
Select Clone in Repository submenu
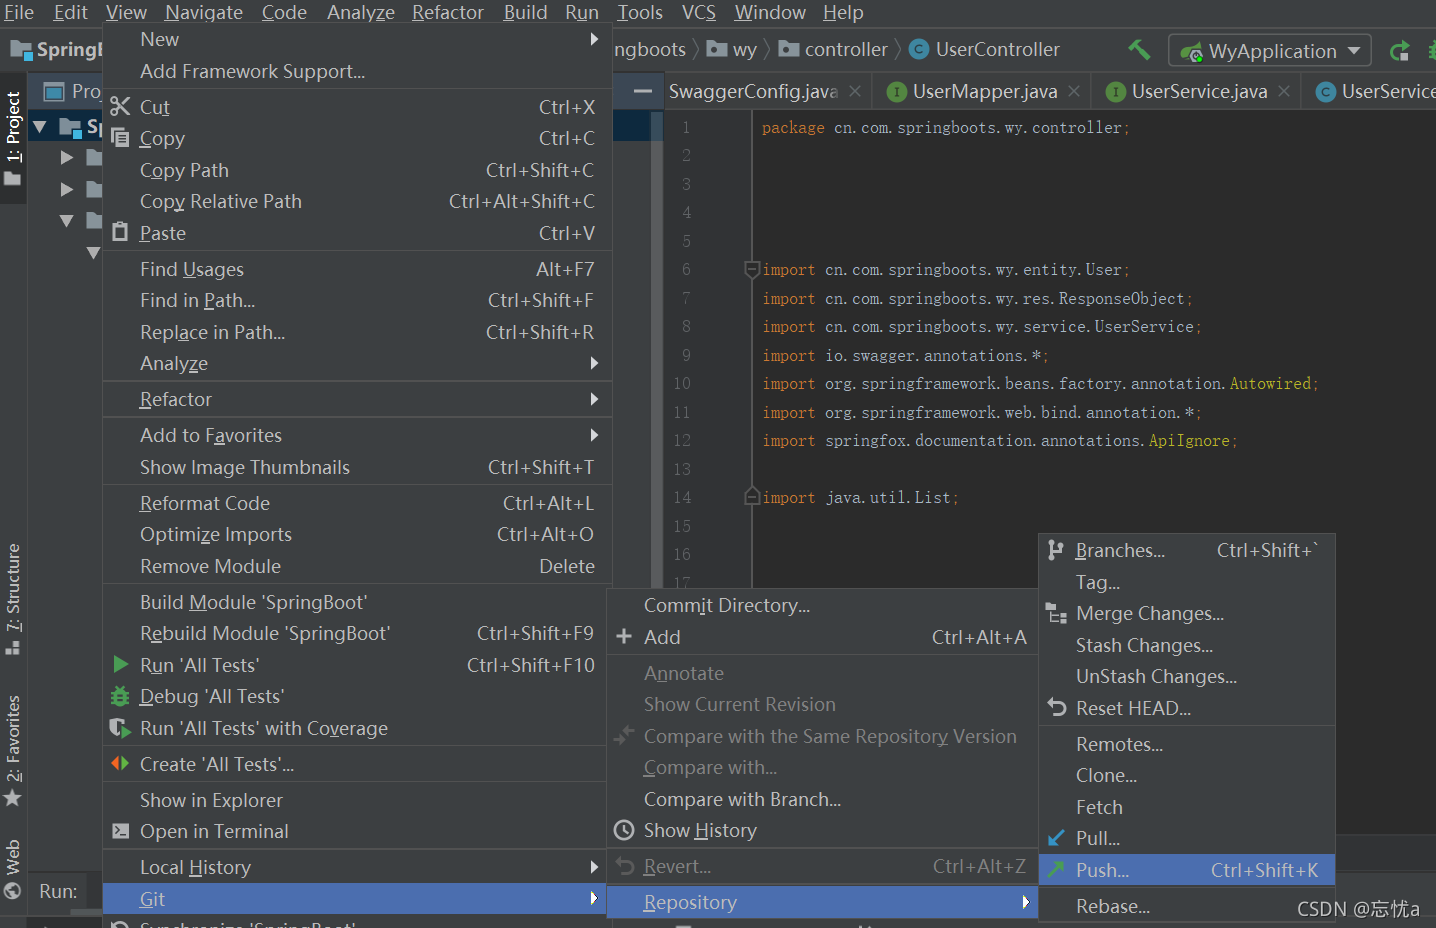coord(1187,775)
